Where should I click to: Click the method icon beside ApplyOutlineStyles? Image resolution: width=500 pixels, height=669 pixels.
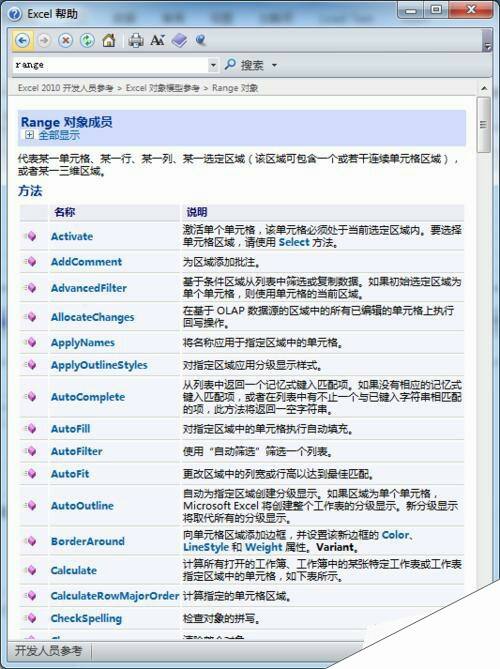click(30, 365)
